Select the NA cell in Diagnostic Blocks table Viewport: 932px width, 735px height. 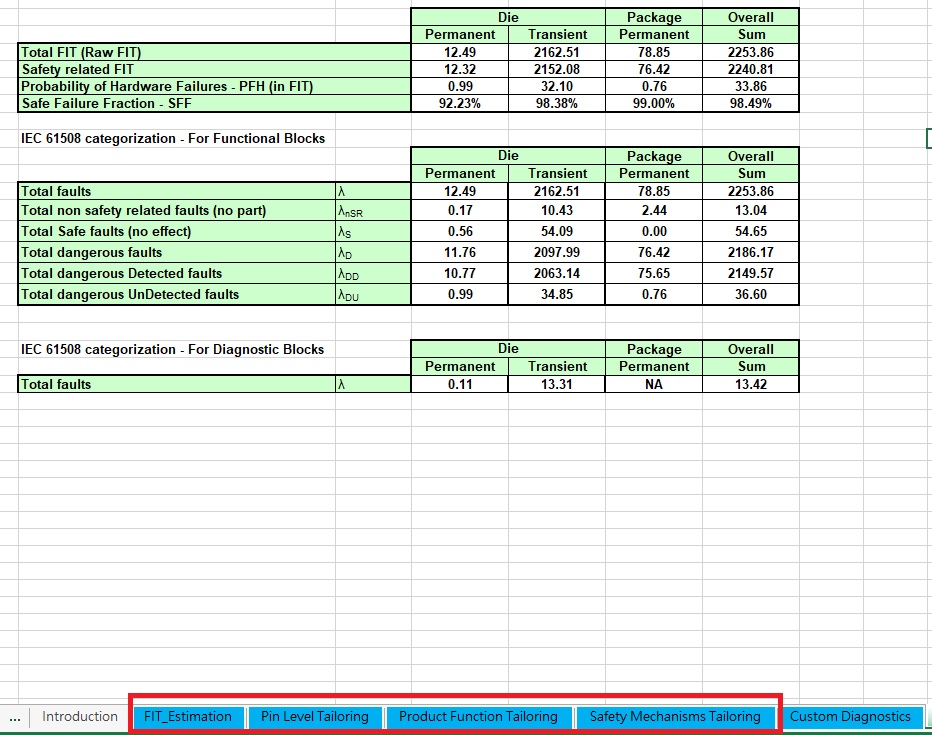point(654,384)
